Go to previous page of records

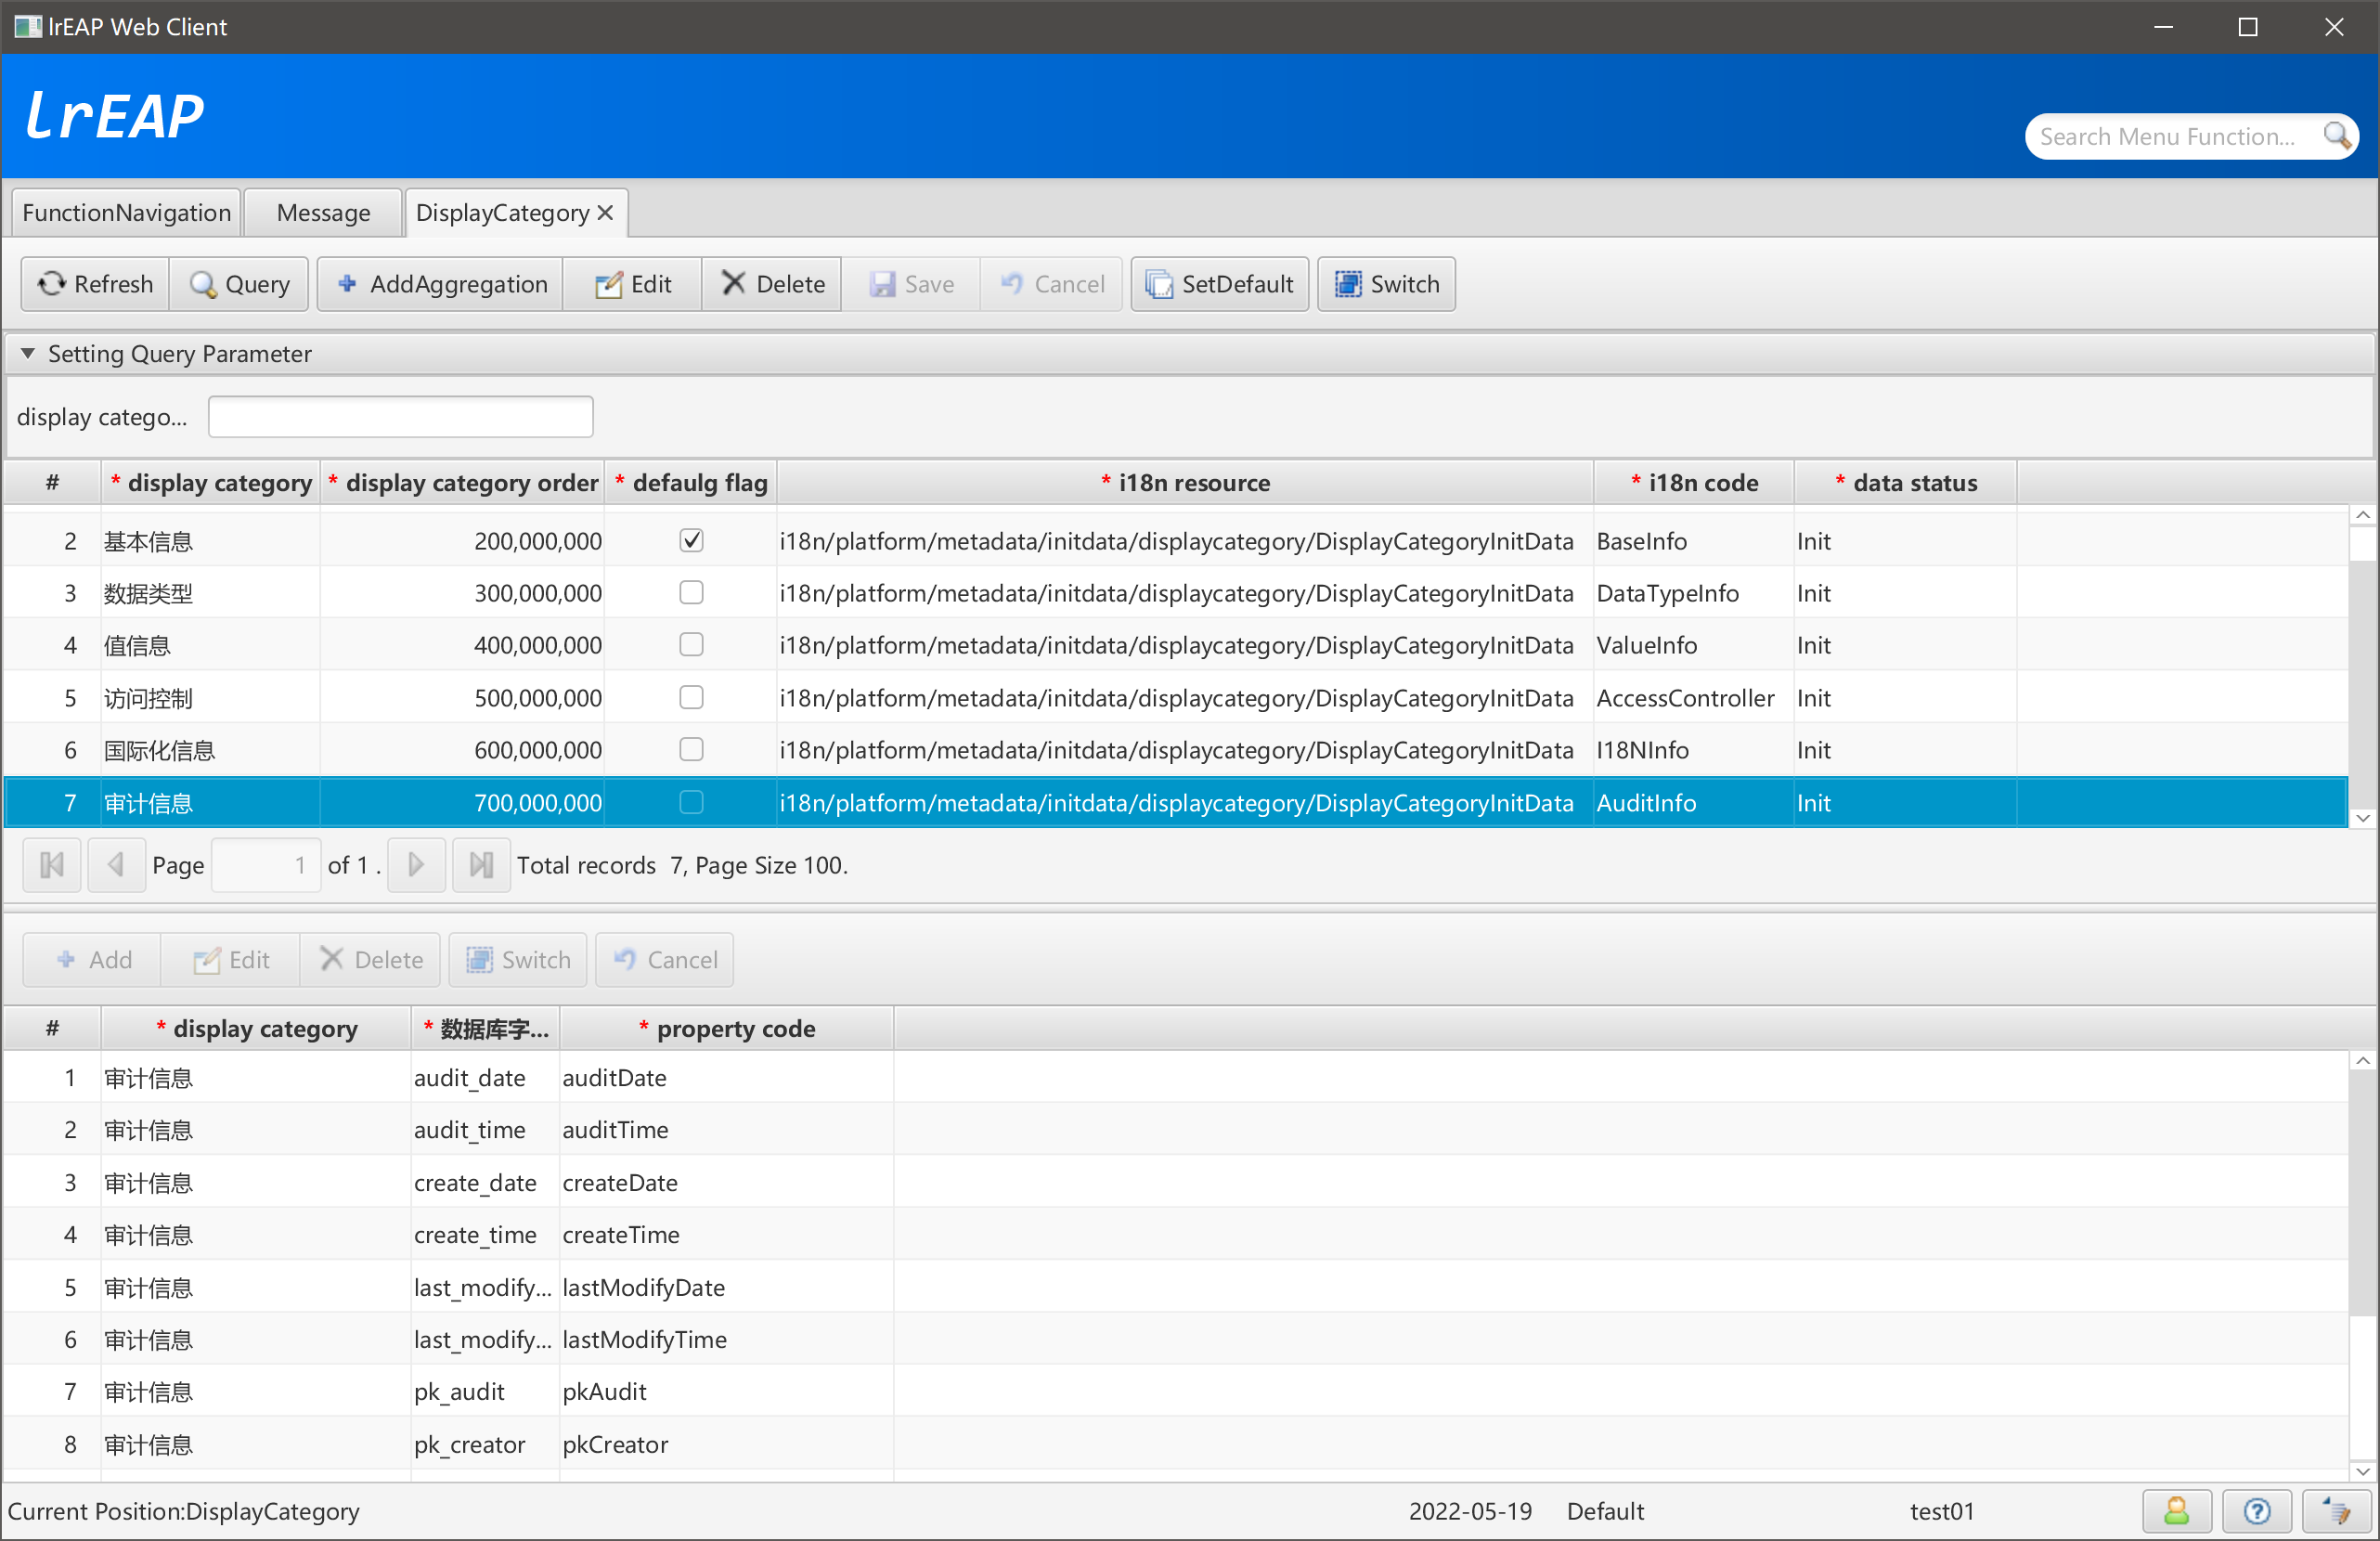(x=116, y=865)
